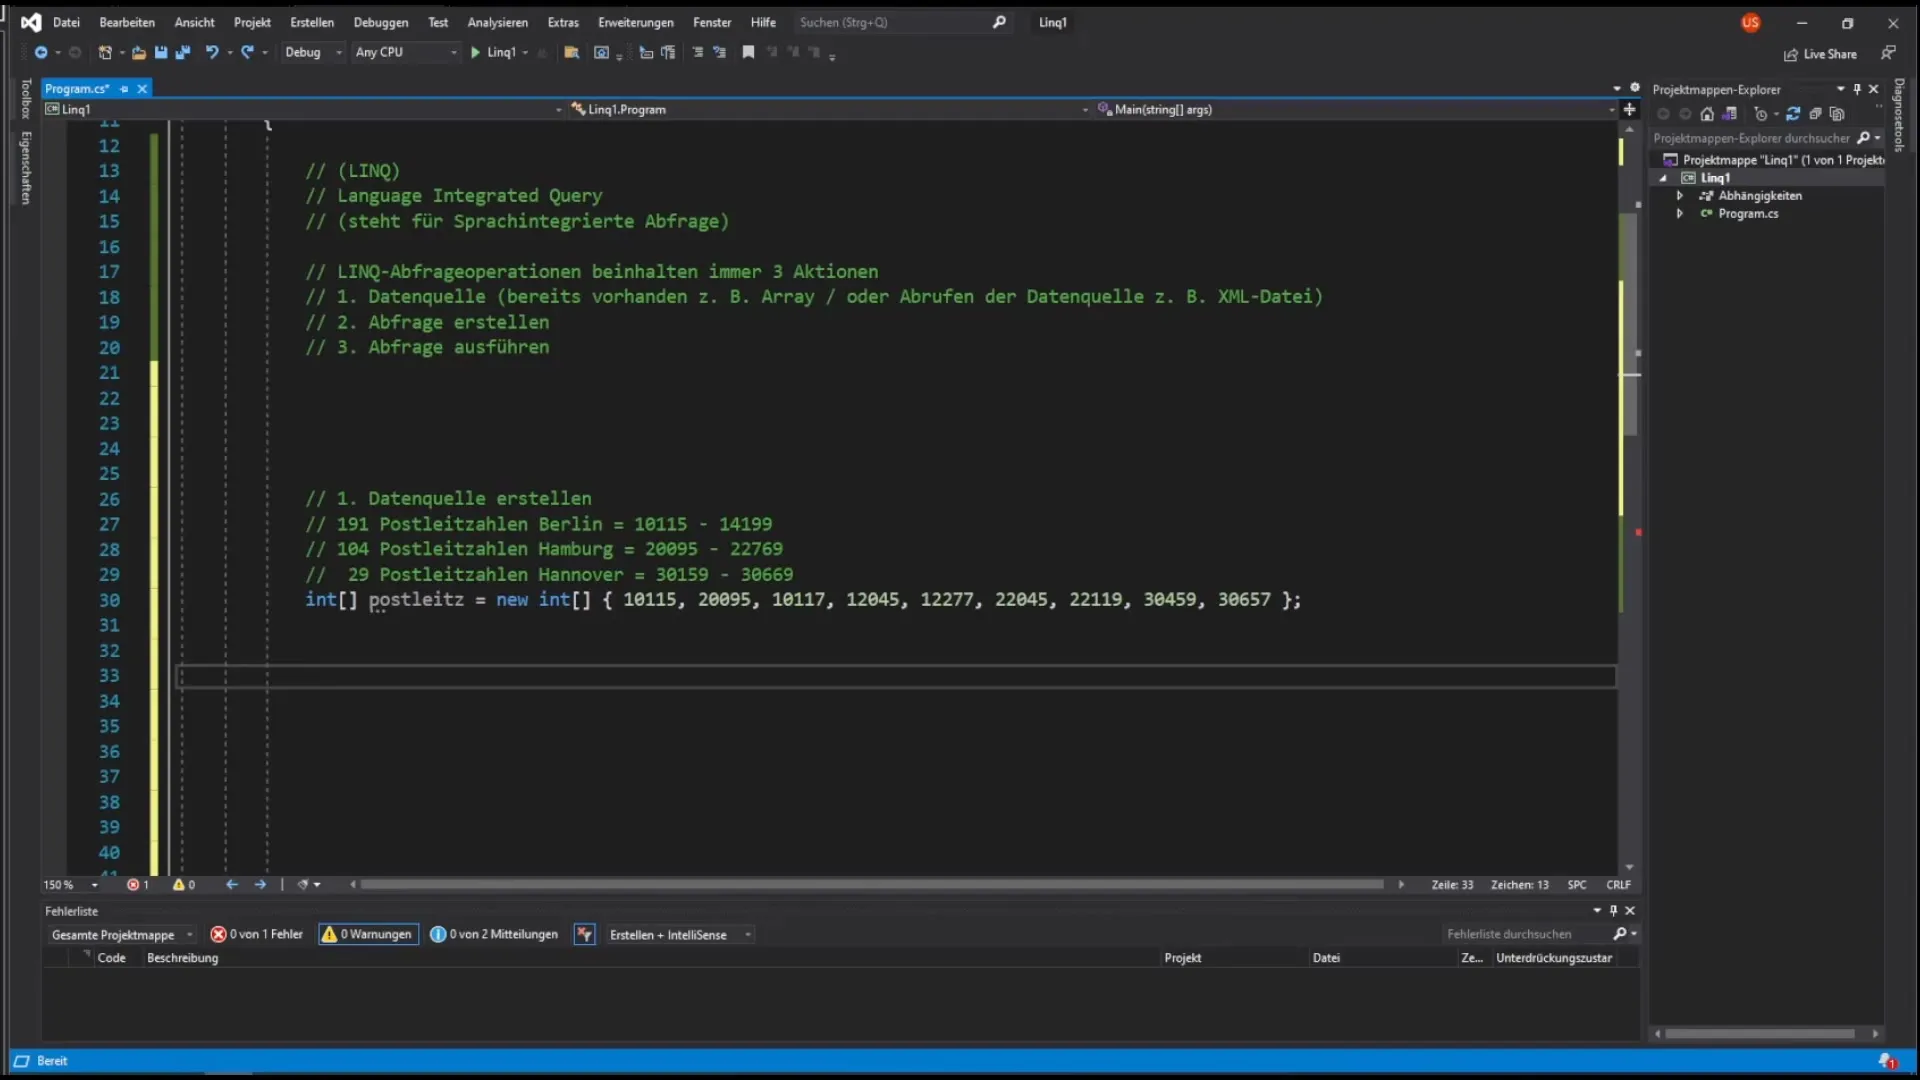Open the Debug configuration dropdown
The width and height of the screenshot is (1920, 1080).
pyautogui.click(x=313, y=52)
